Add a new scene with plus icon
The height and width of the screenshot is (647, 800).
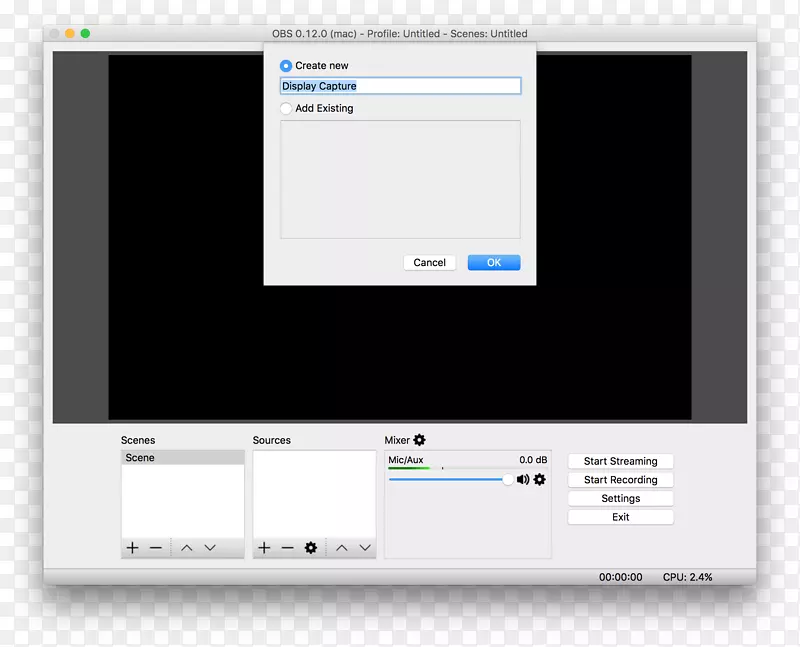click(132, 548)
